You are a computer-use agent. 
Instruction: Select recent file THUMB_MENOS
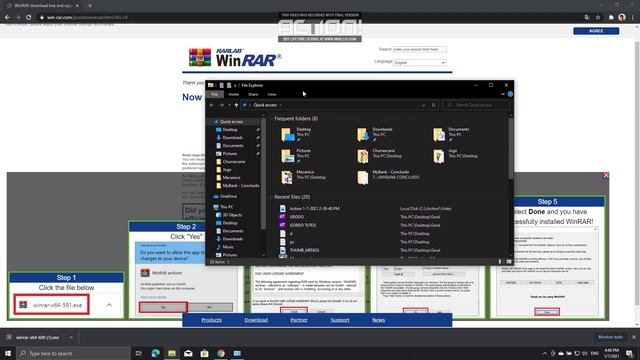(x=304, y=250)
